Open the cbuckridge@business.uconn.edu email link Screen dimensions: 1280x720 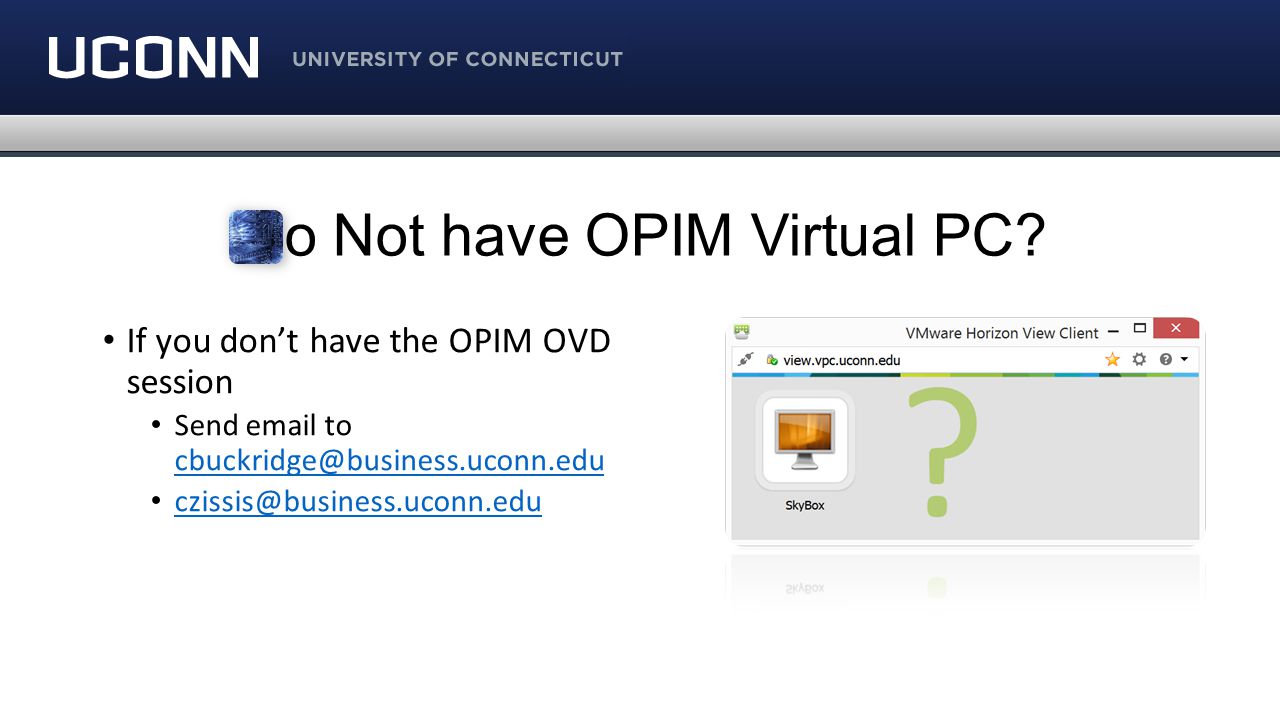(x=389, y=461)
